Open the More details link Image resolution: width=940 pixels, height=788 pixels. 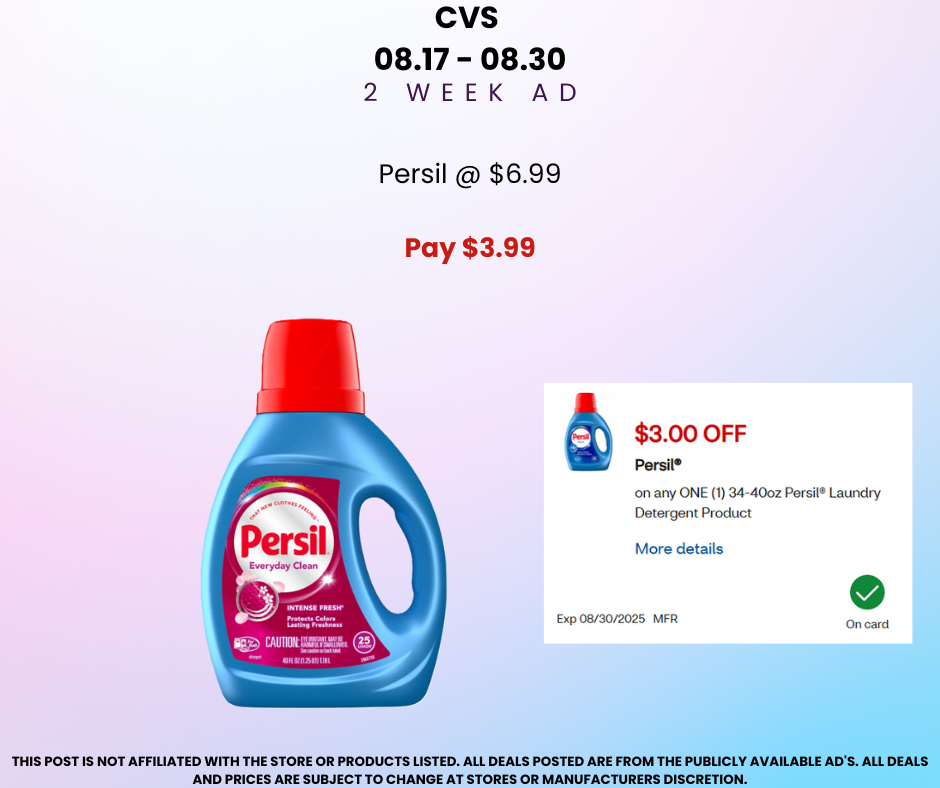point(679,549)
